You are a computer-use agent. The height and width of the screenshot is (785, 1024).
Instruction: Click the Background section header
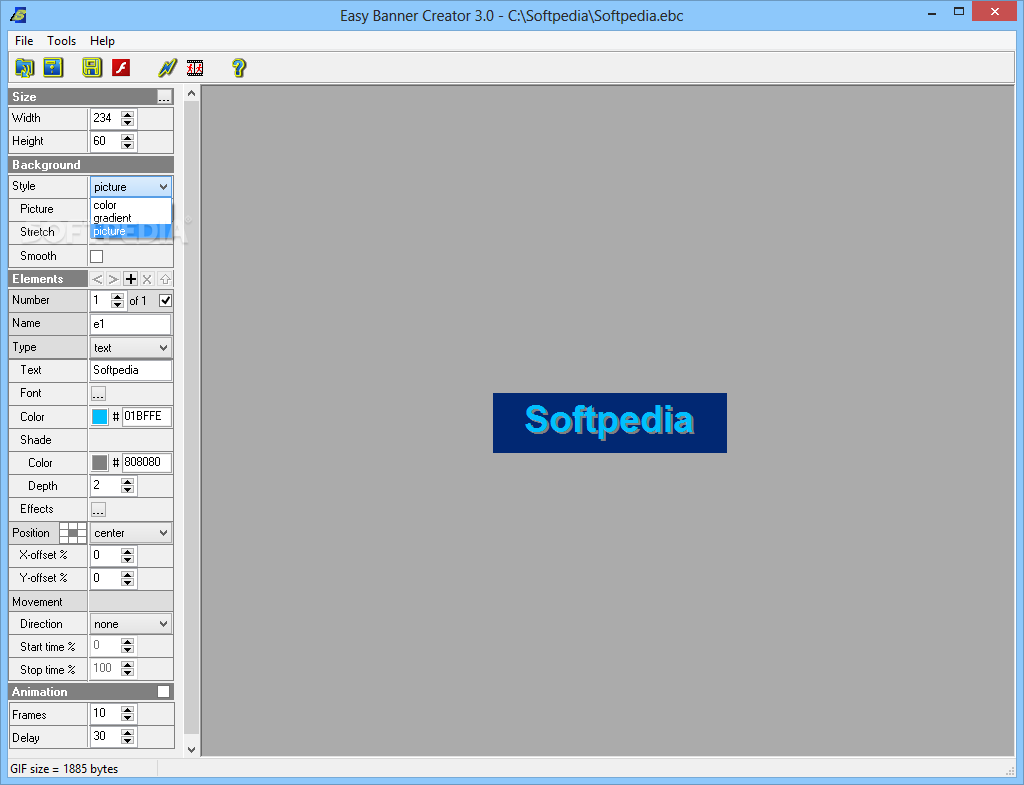click(91, 165)
